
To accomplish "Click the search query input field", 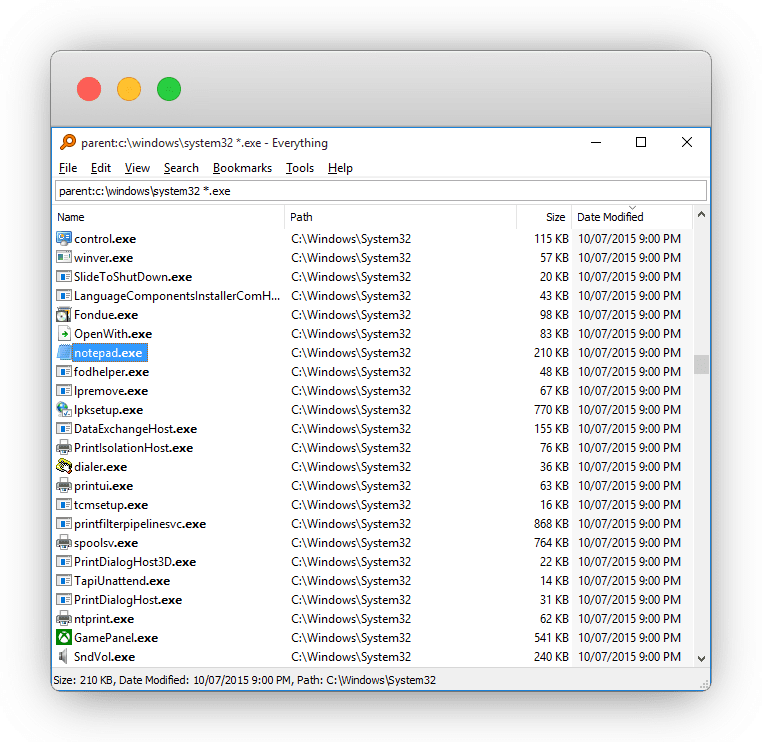I will (380, 191).
